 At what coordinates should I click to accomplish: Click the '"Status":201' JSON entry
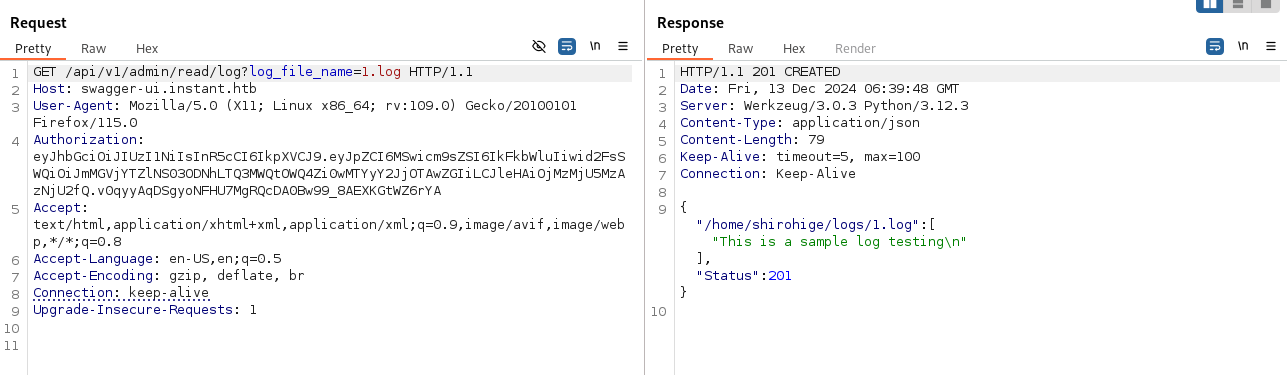[744, 275]
